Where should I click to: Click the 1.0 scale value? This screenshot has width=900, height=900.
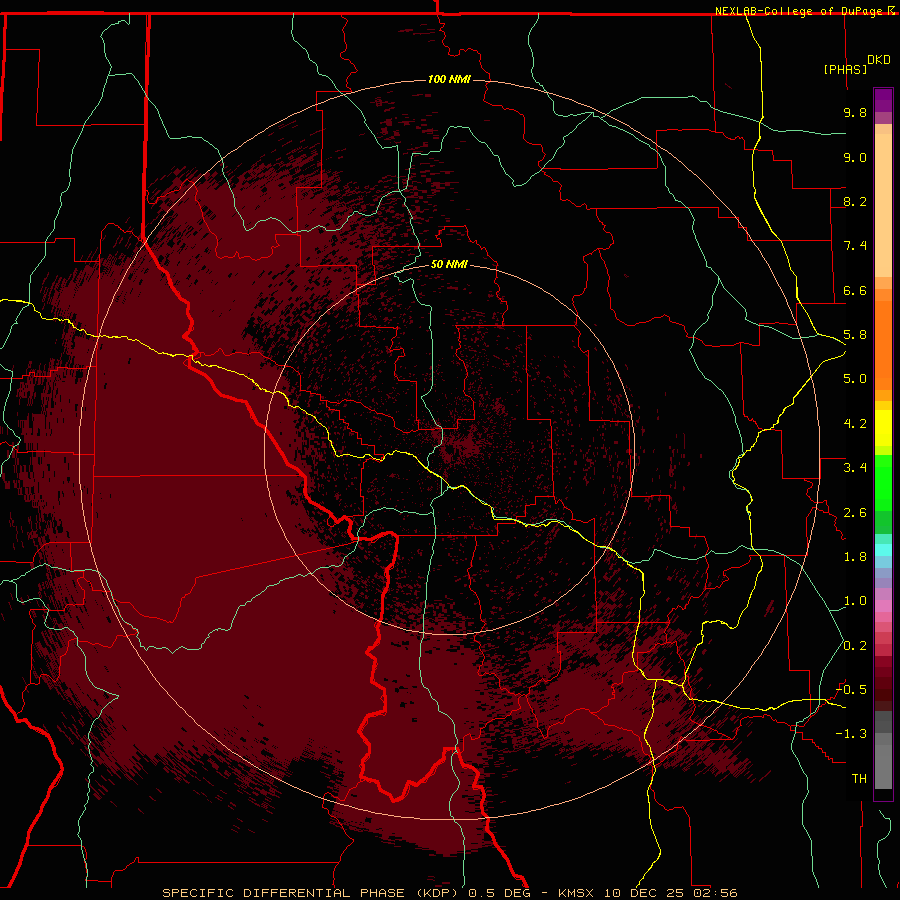pos(855,601)
